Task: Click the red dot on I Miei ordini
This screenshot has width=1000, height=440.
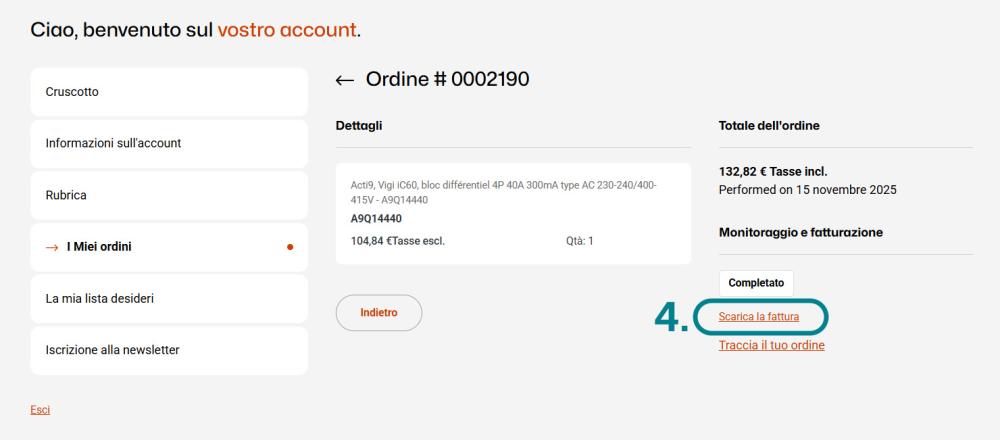Action: tap(290, 247)
